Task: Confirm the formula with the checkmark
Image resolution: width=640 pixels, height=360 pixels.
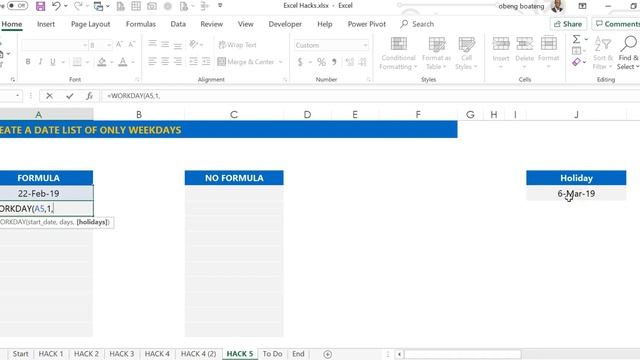Action: click(x=70, y=96)
